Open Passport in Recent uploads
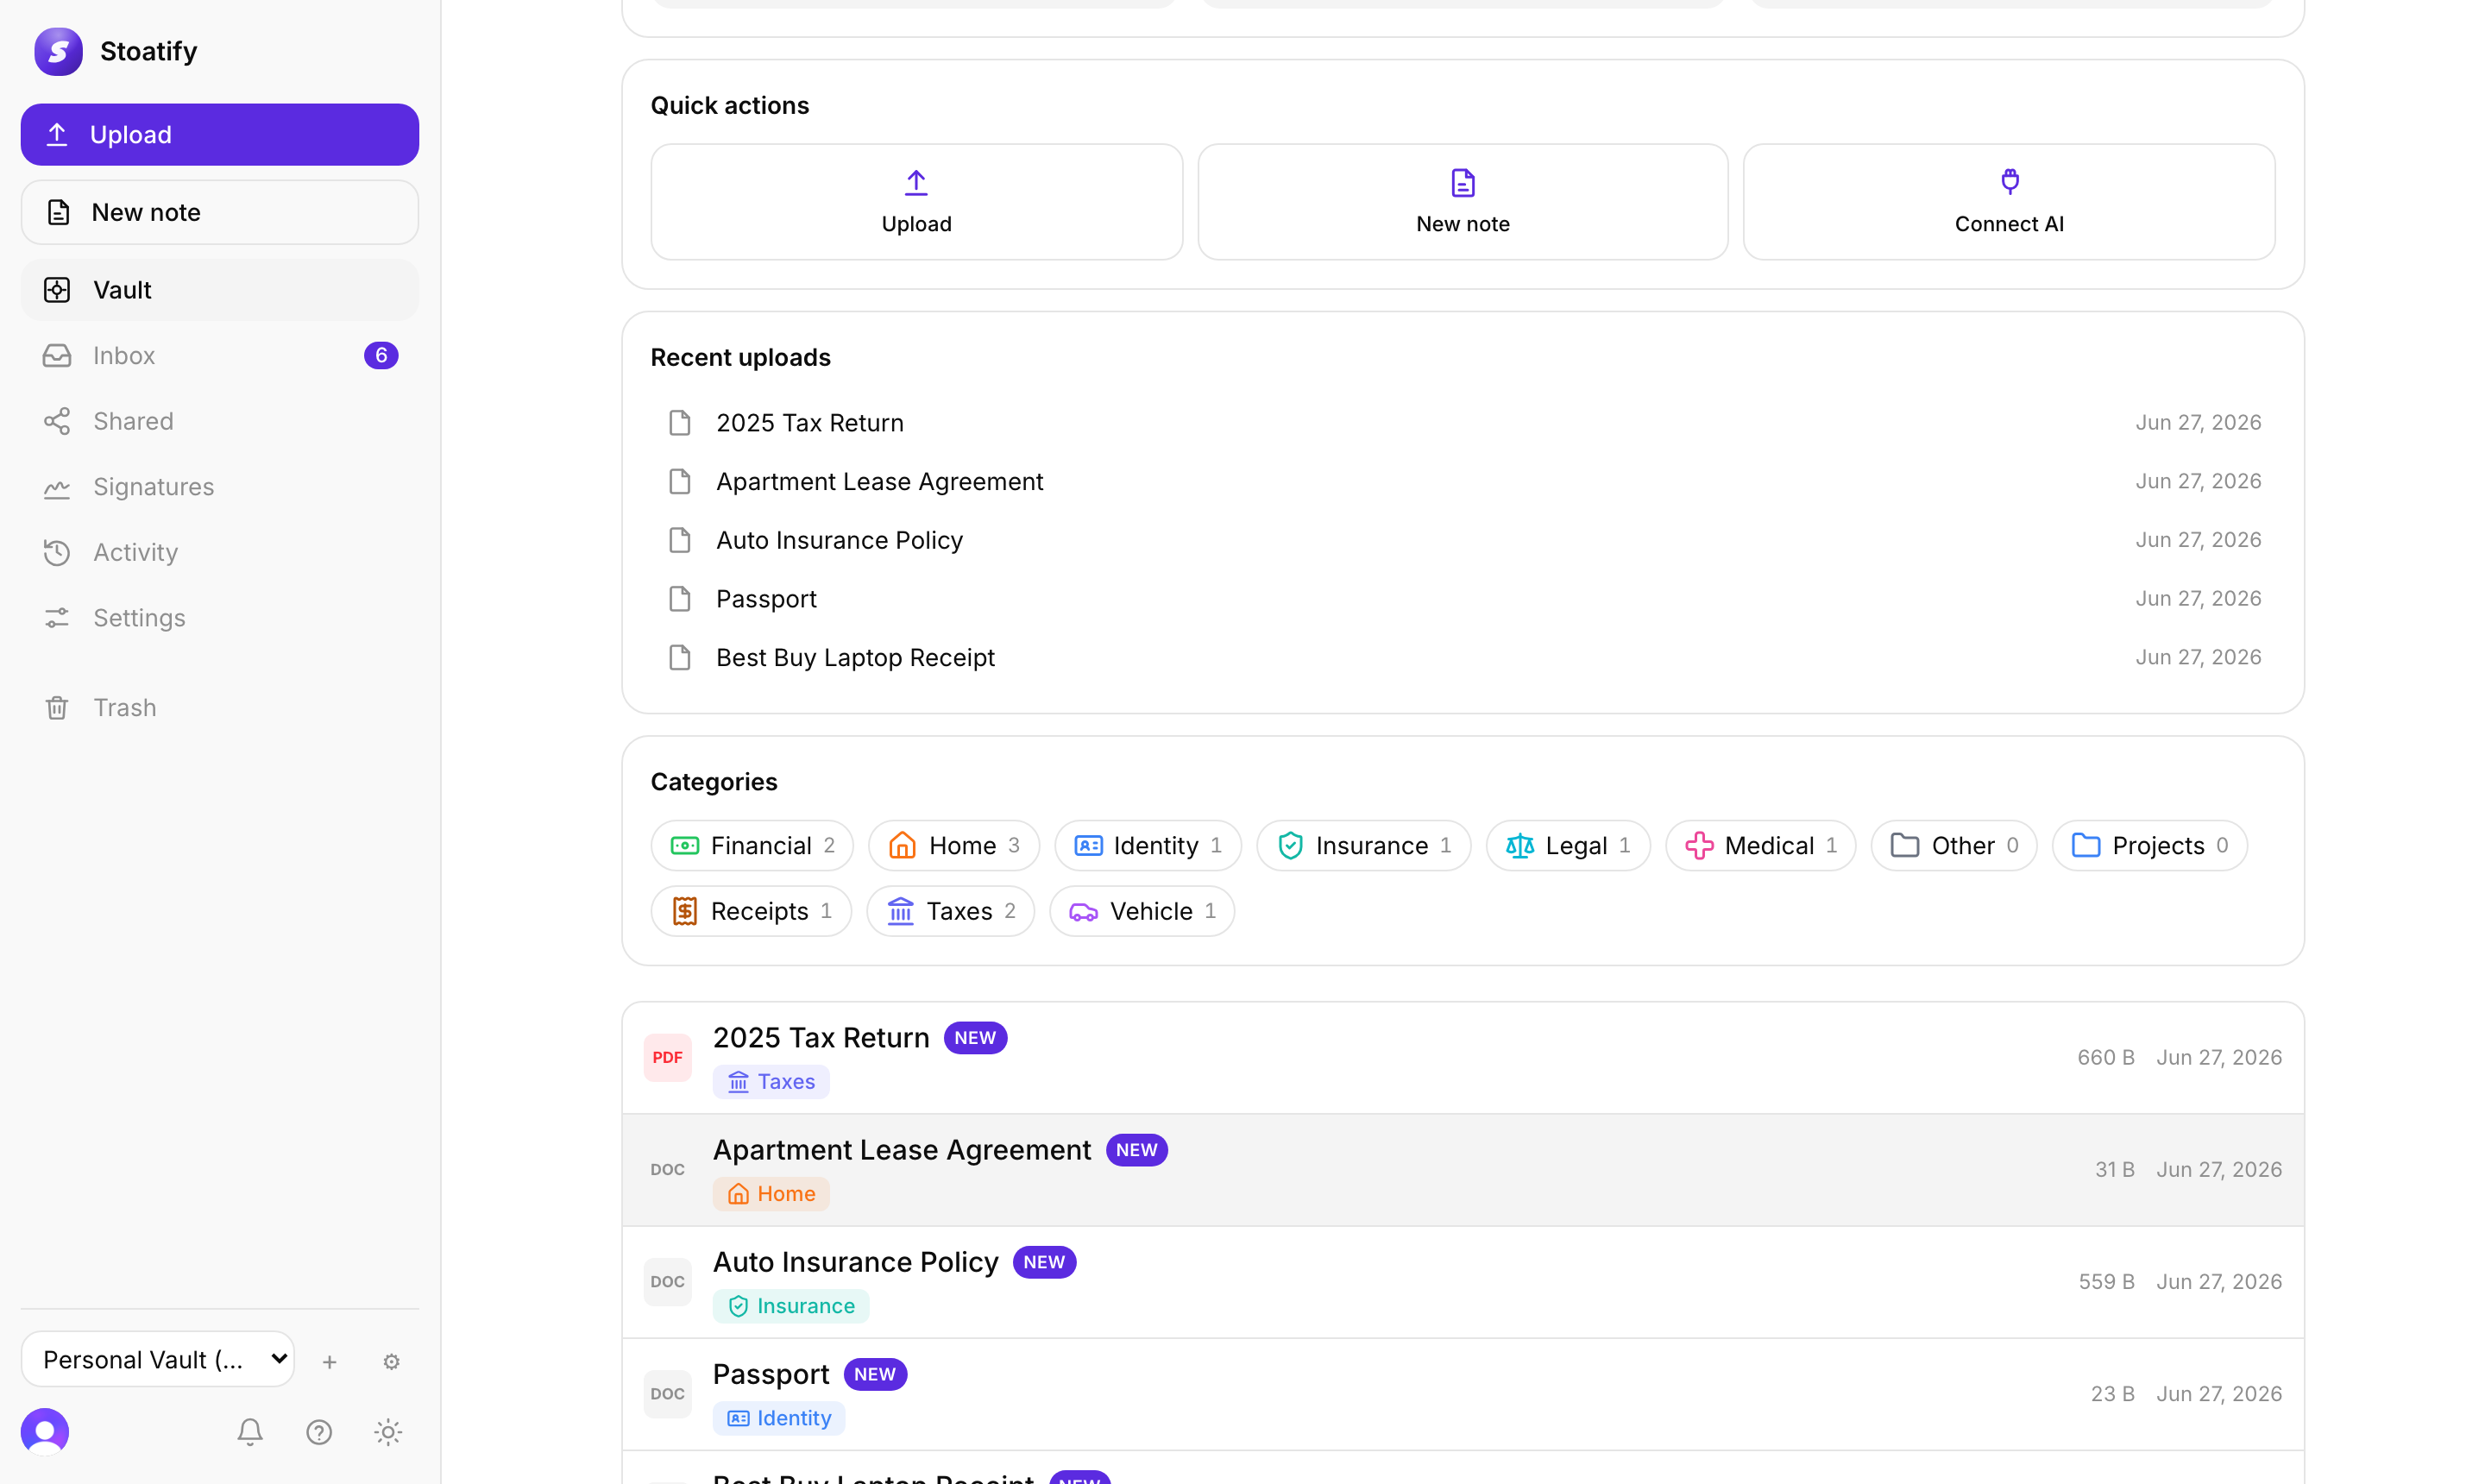 [x=1463, y=599]
